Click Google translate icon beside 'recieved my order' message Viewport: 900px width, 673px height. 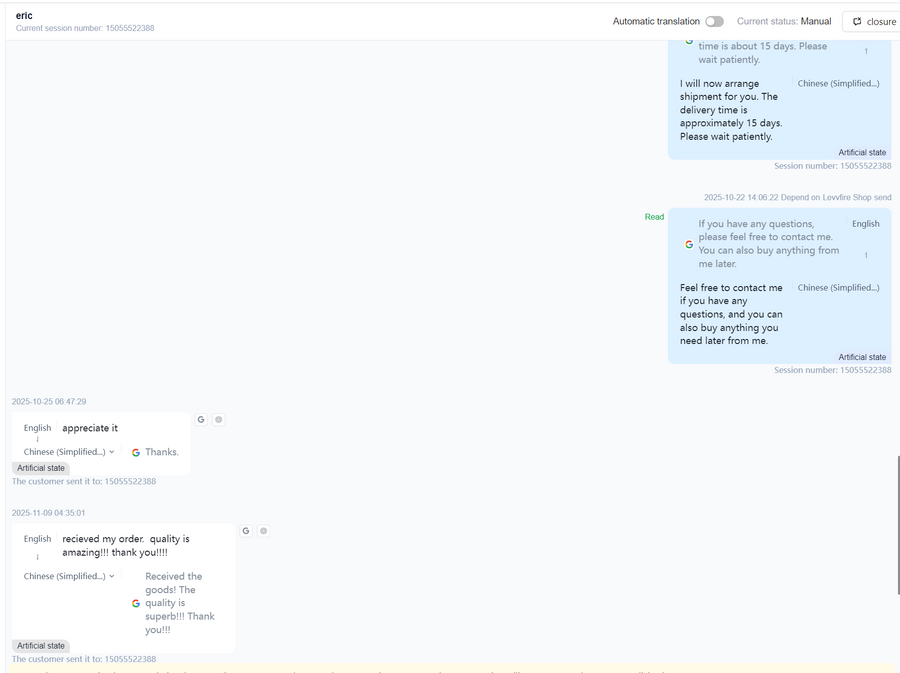[246, 531]
